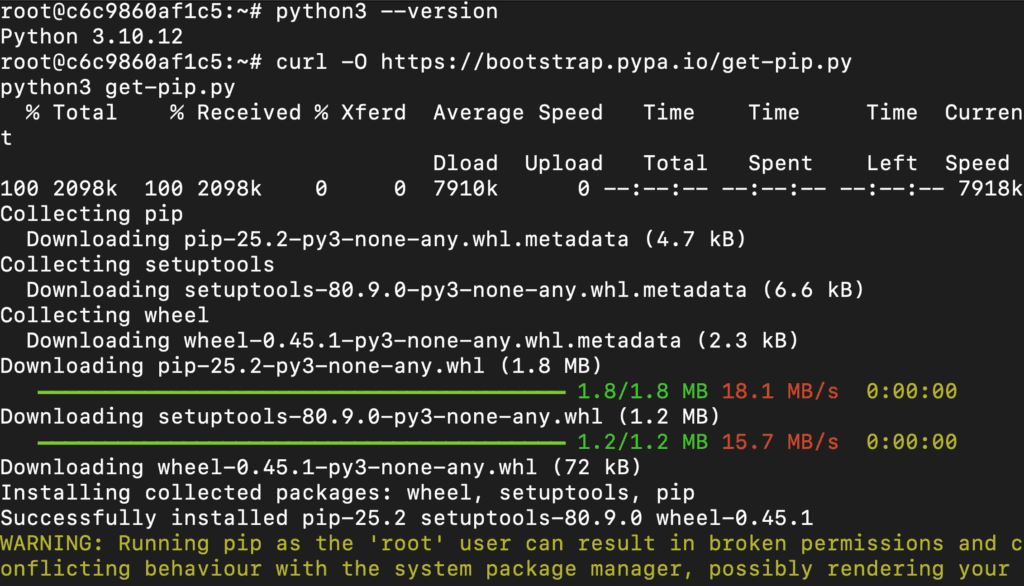Click the yellow WARNING root user message
The height and width of the screenshot is (586, 1024).
(x=512, y=556)
